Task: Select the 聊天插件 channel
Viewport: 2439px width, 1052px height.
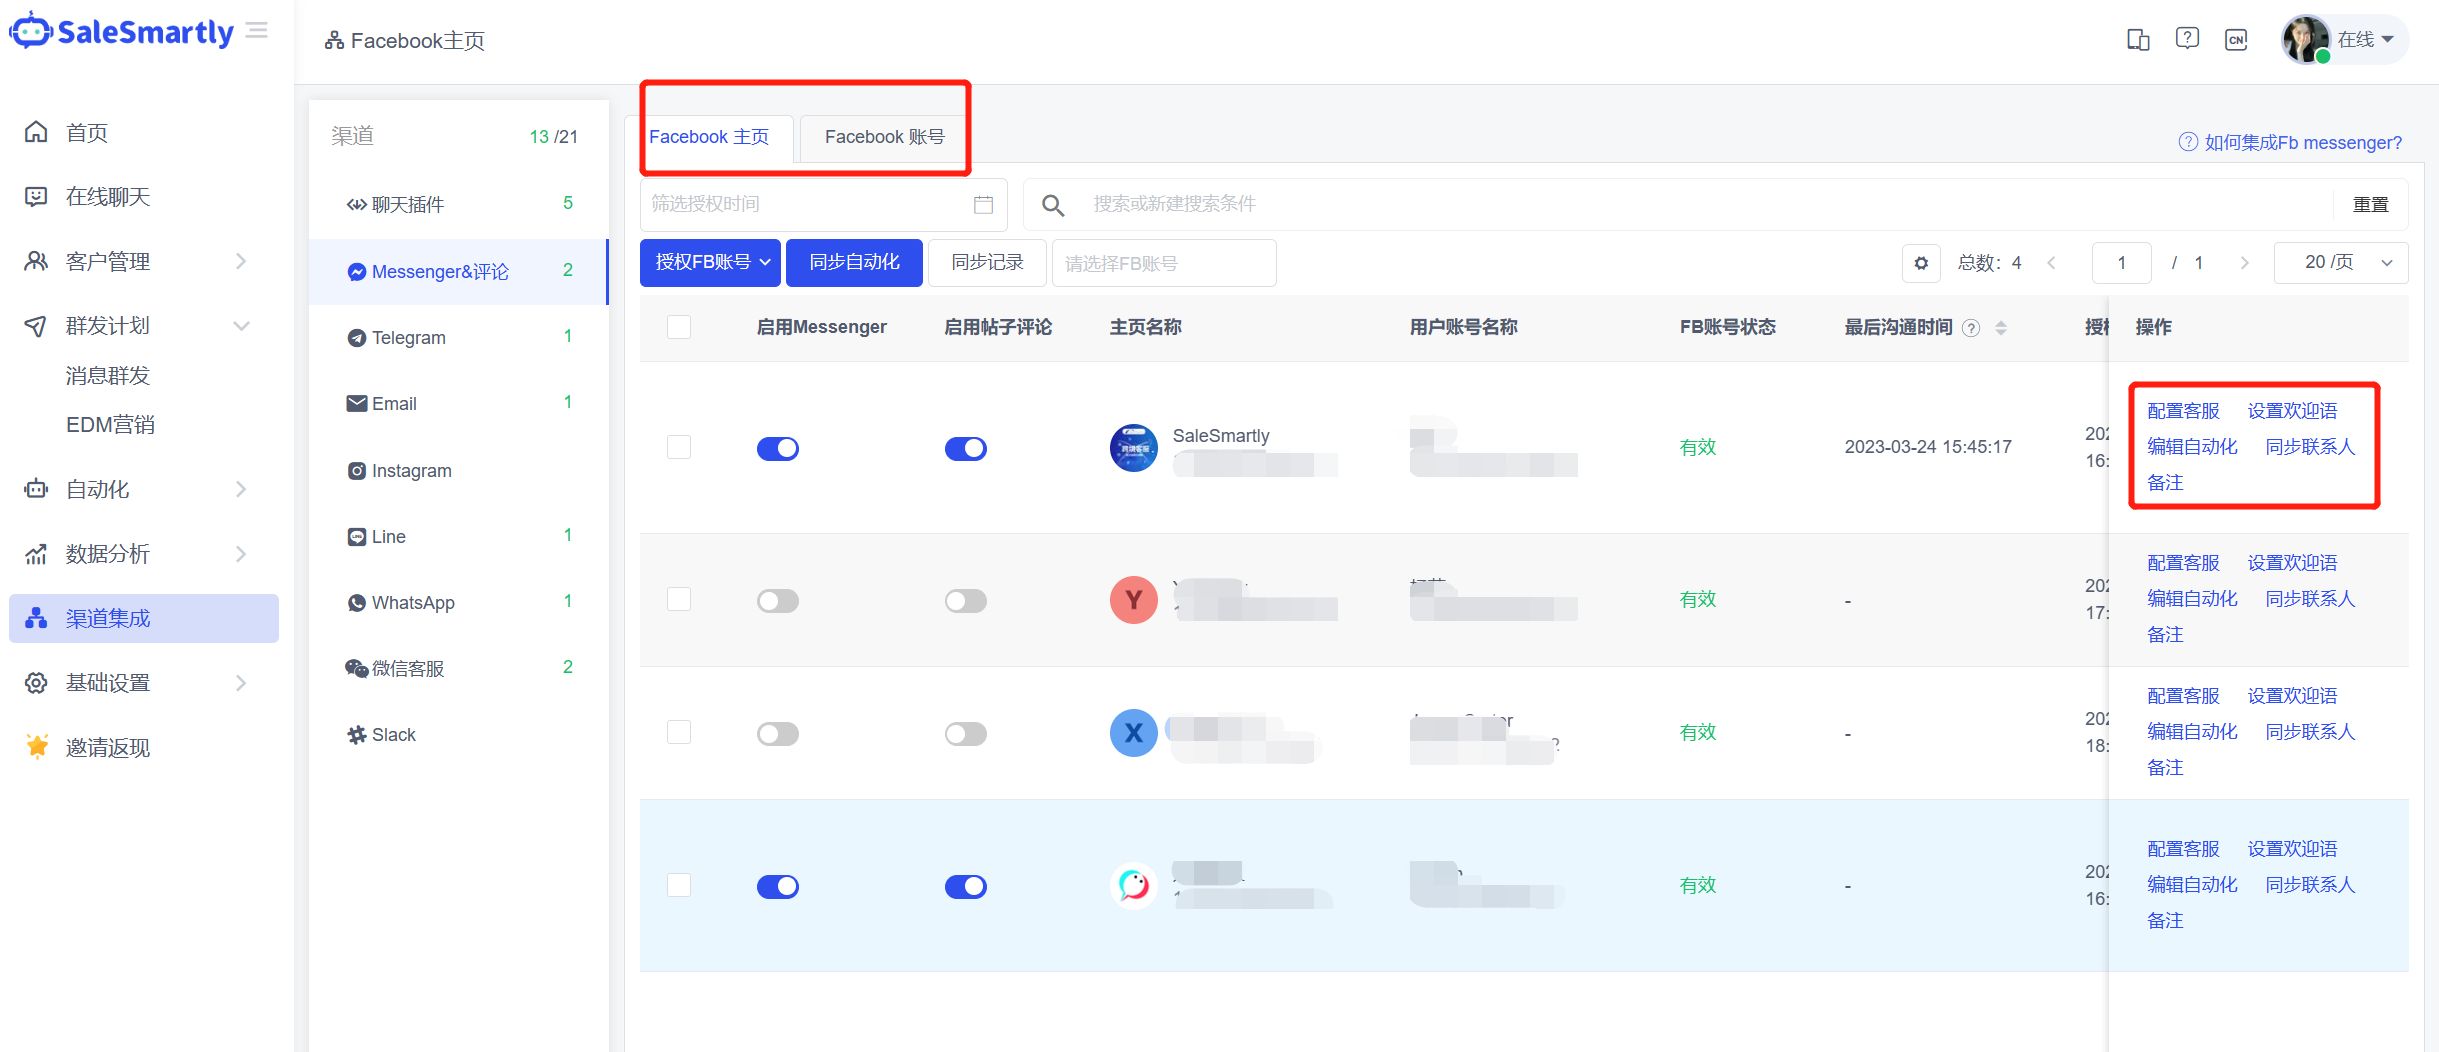Action: [x=459, y=204]
